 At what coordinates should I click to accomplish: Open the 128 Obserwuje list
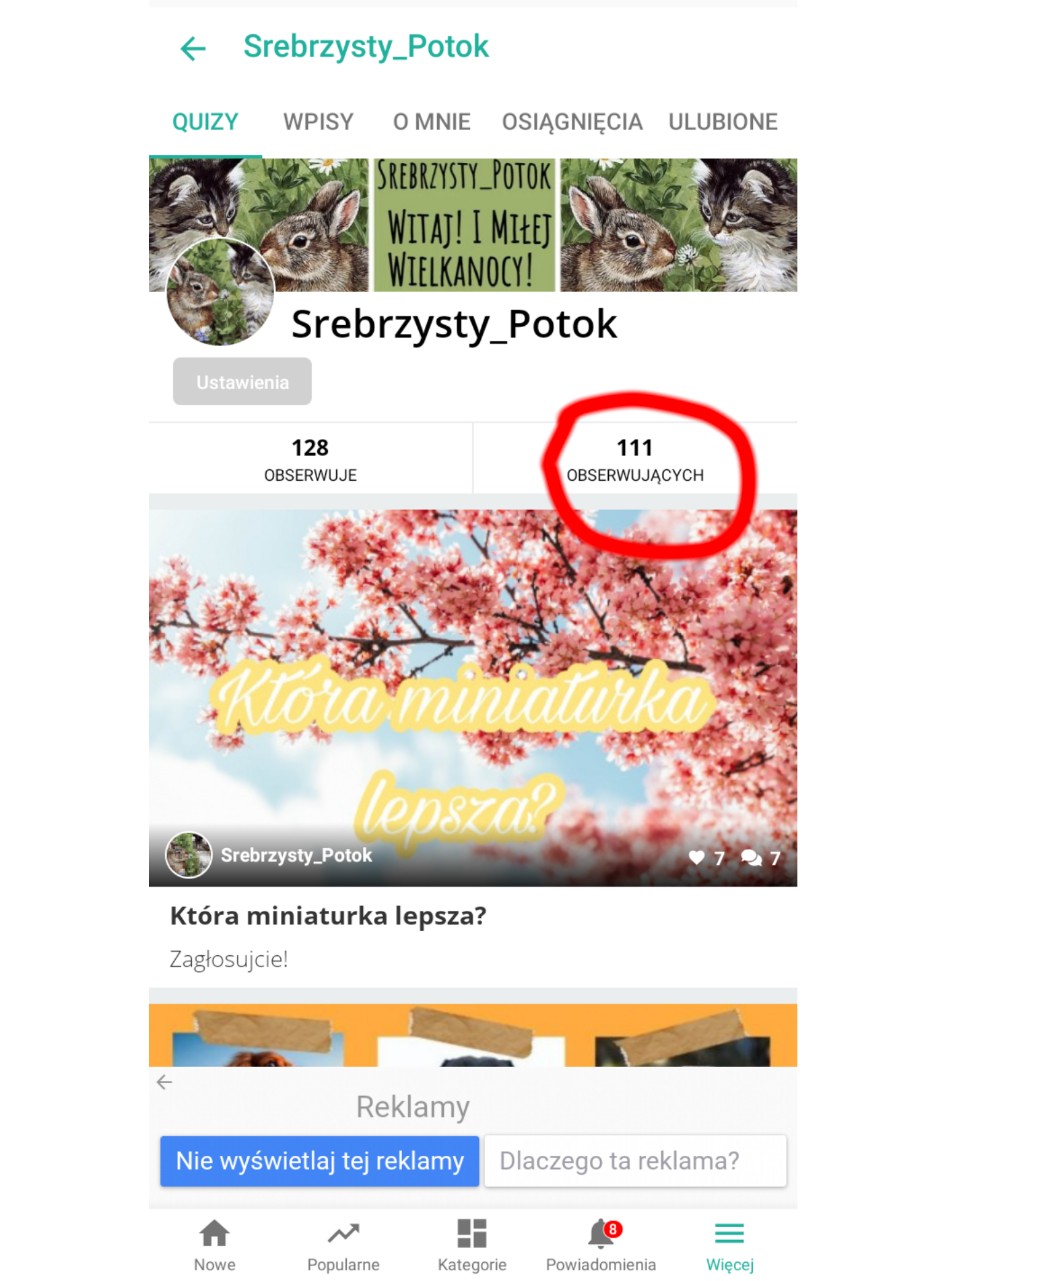(311, 459)
